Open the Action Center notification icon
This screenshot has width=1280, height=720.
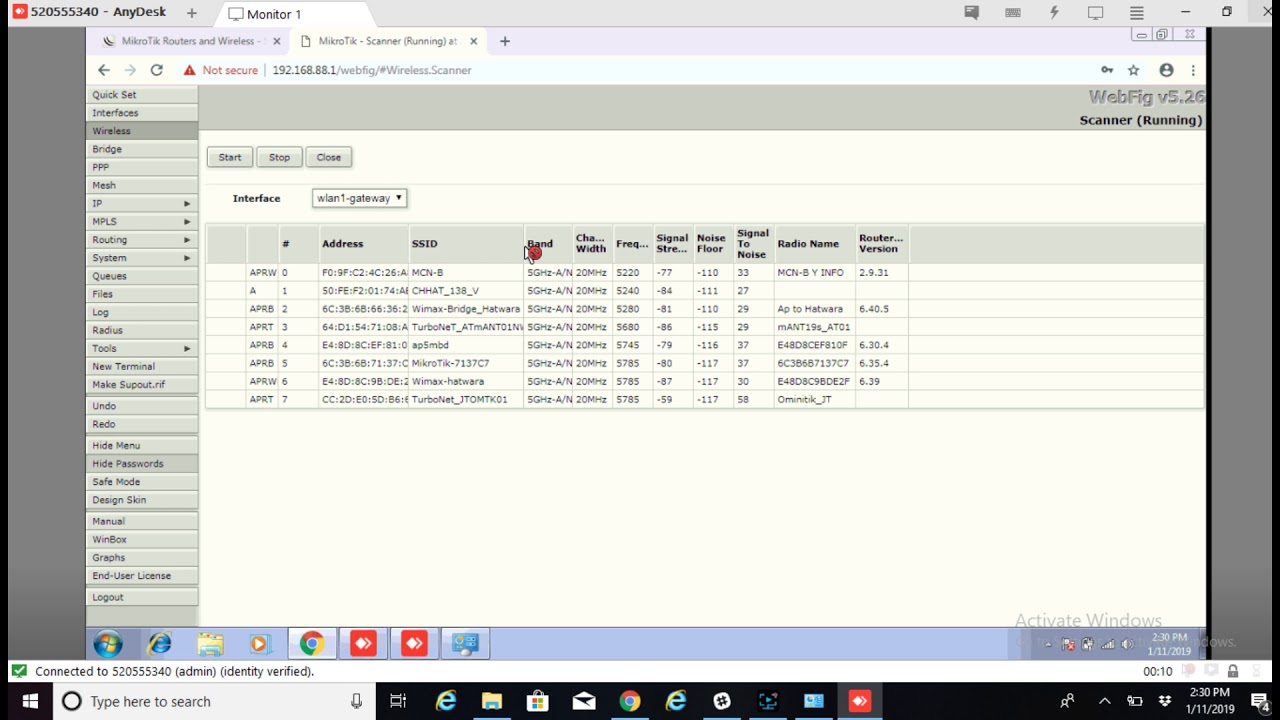pyautogui.click(x=1260, y=701)
